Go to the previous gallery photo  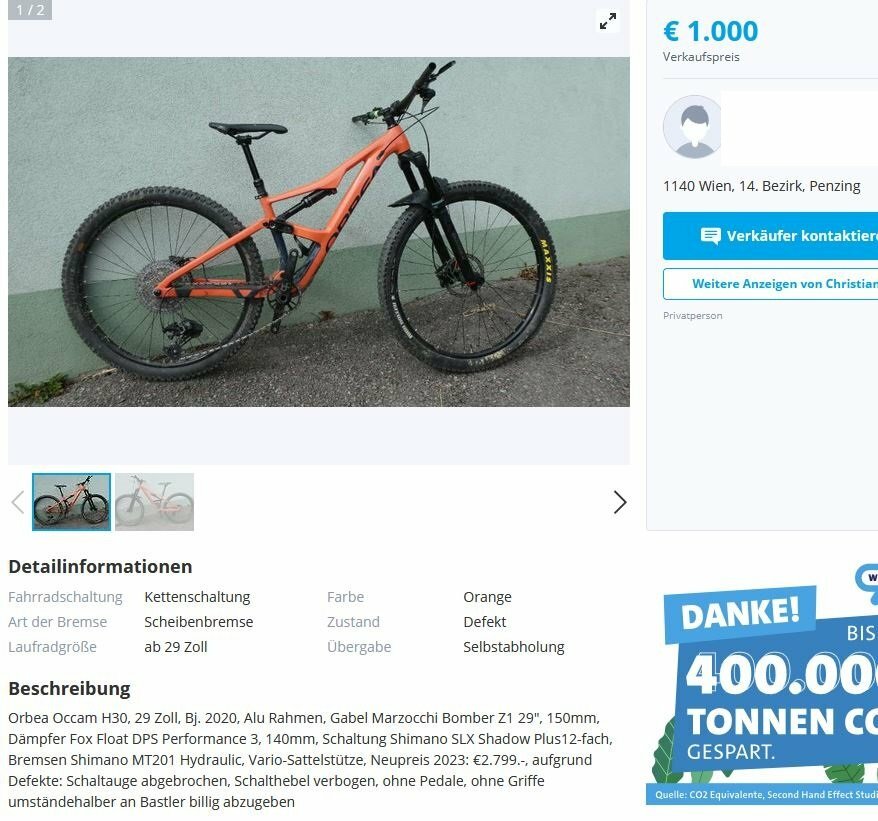[18, 502]
